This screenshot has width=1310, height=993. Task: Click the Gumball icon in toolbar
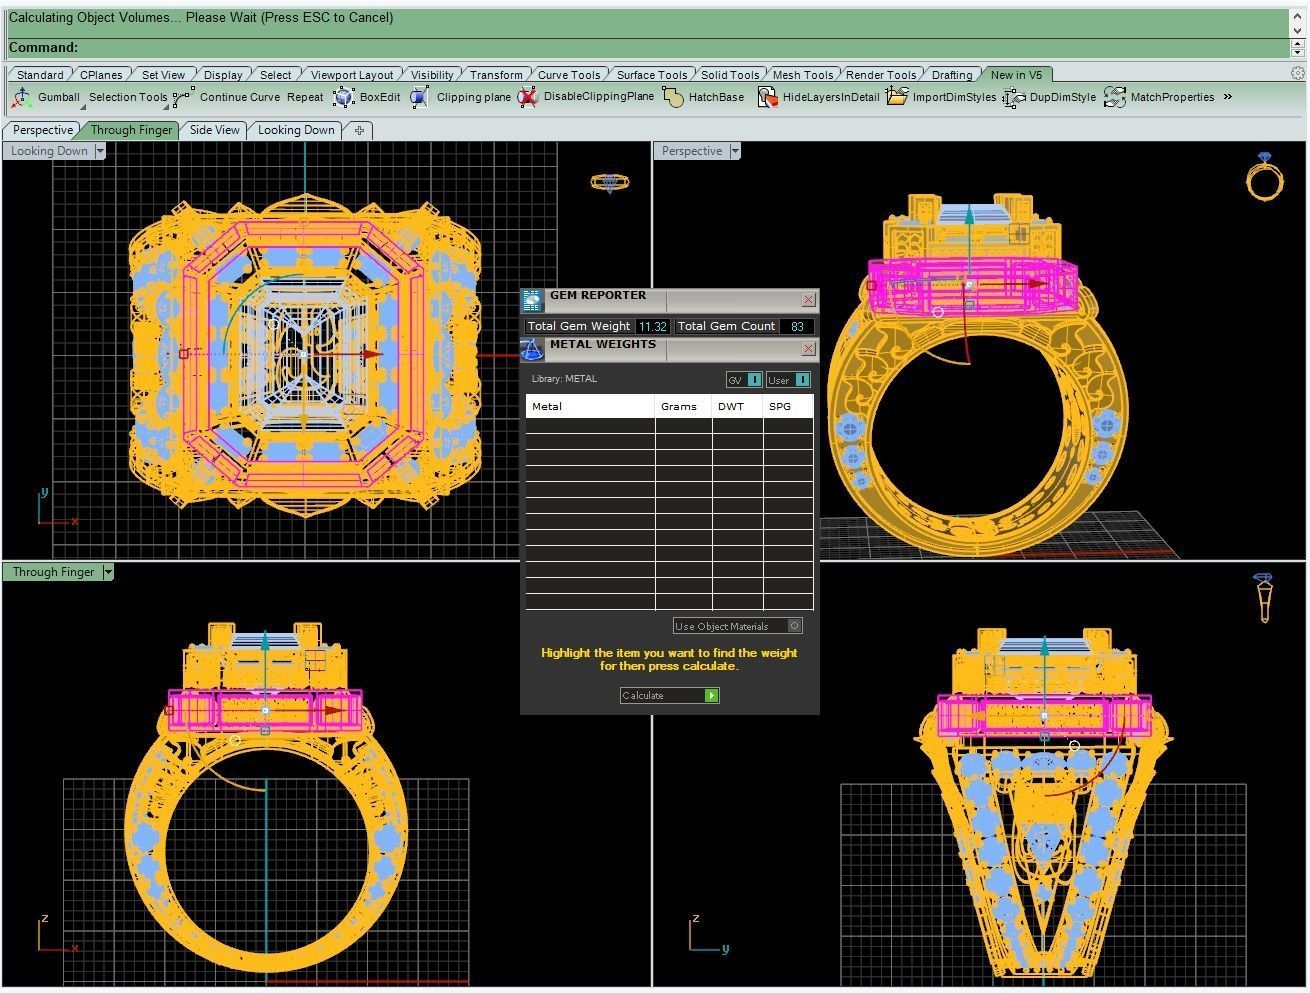point(21,97)
